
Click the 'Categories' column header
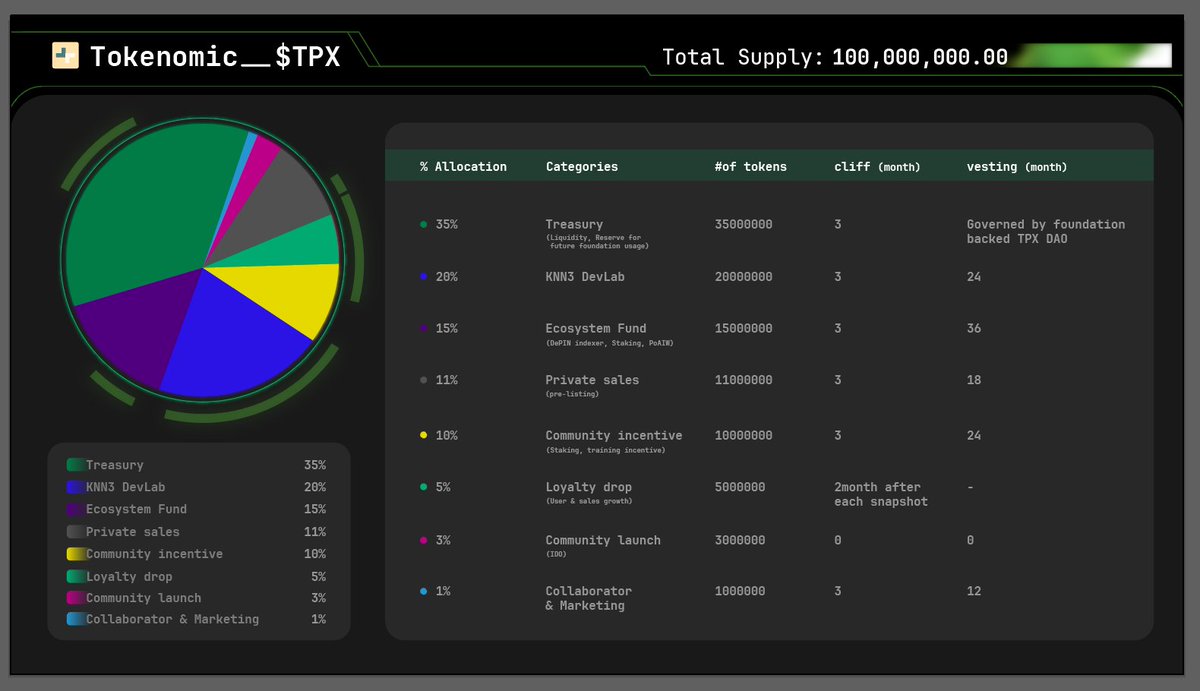(x=582, y=167)
